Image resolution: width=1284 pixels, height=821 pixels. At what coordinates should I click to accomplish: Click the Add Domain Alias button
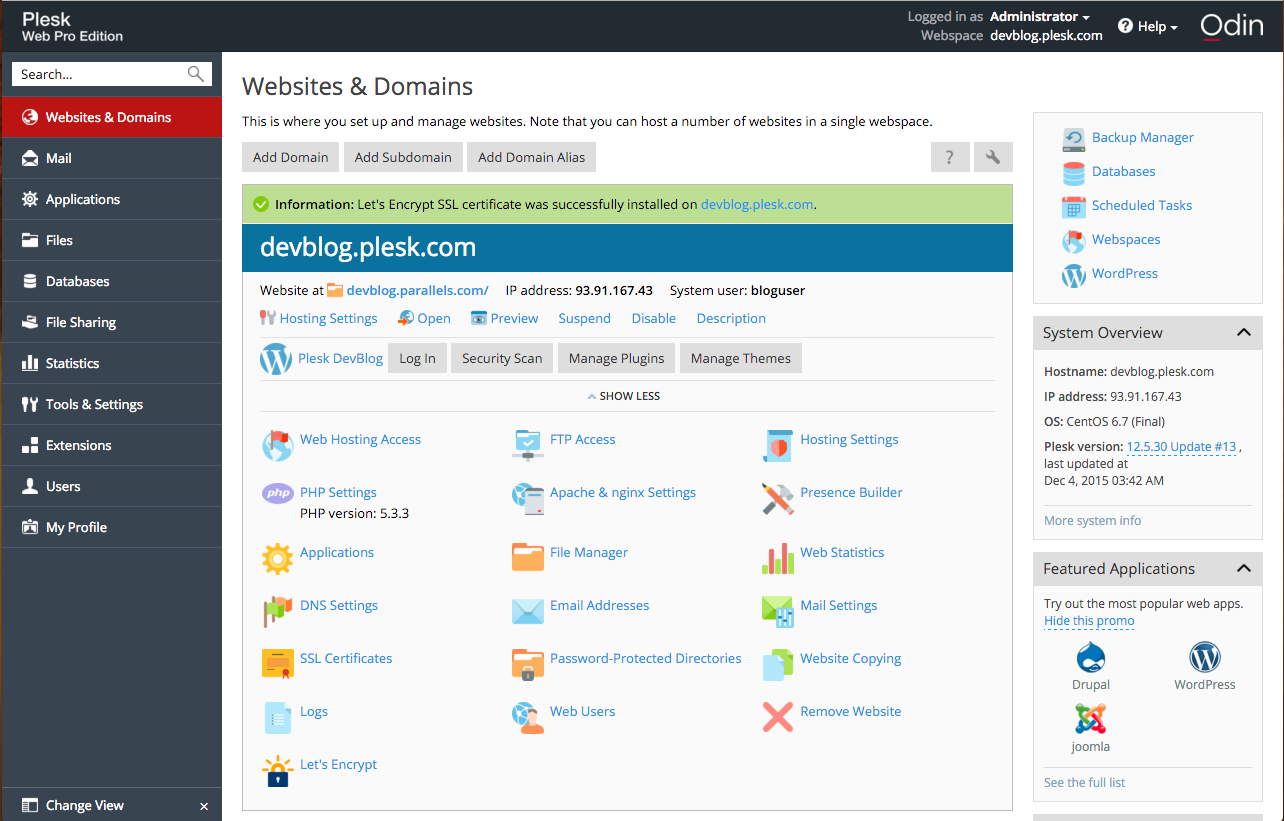tap(532, 157)
